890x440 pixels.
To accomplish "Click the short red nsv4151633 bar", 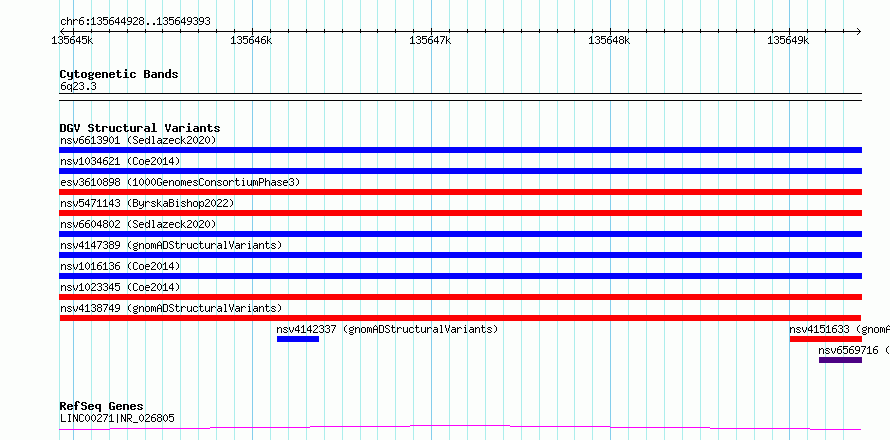I will pos(826,339).
